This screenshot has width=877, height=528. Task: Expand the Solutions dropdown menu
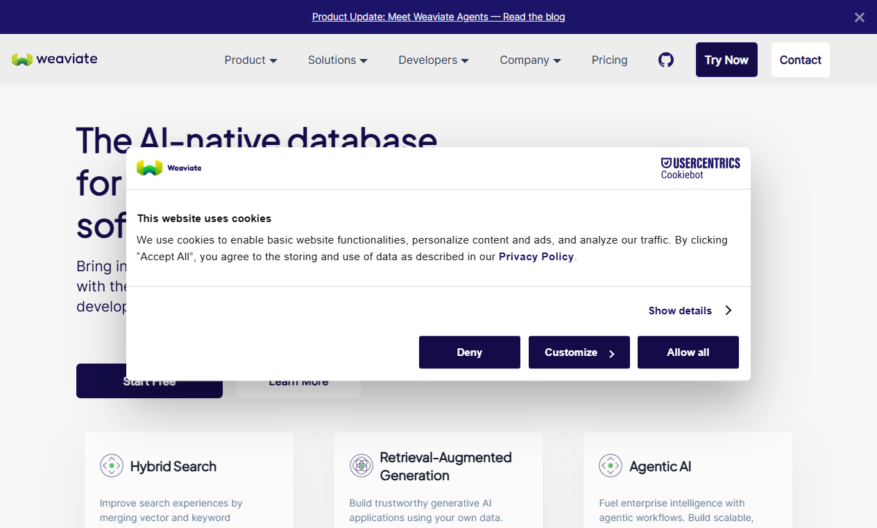coord(337,60)
